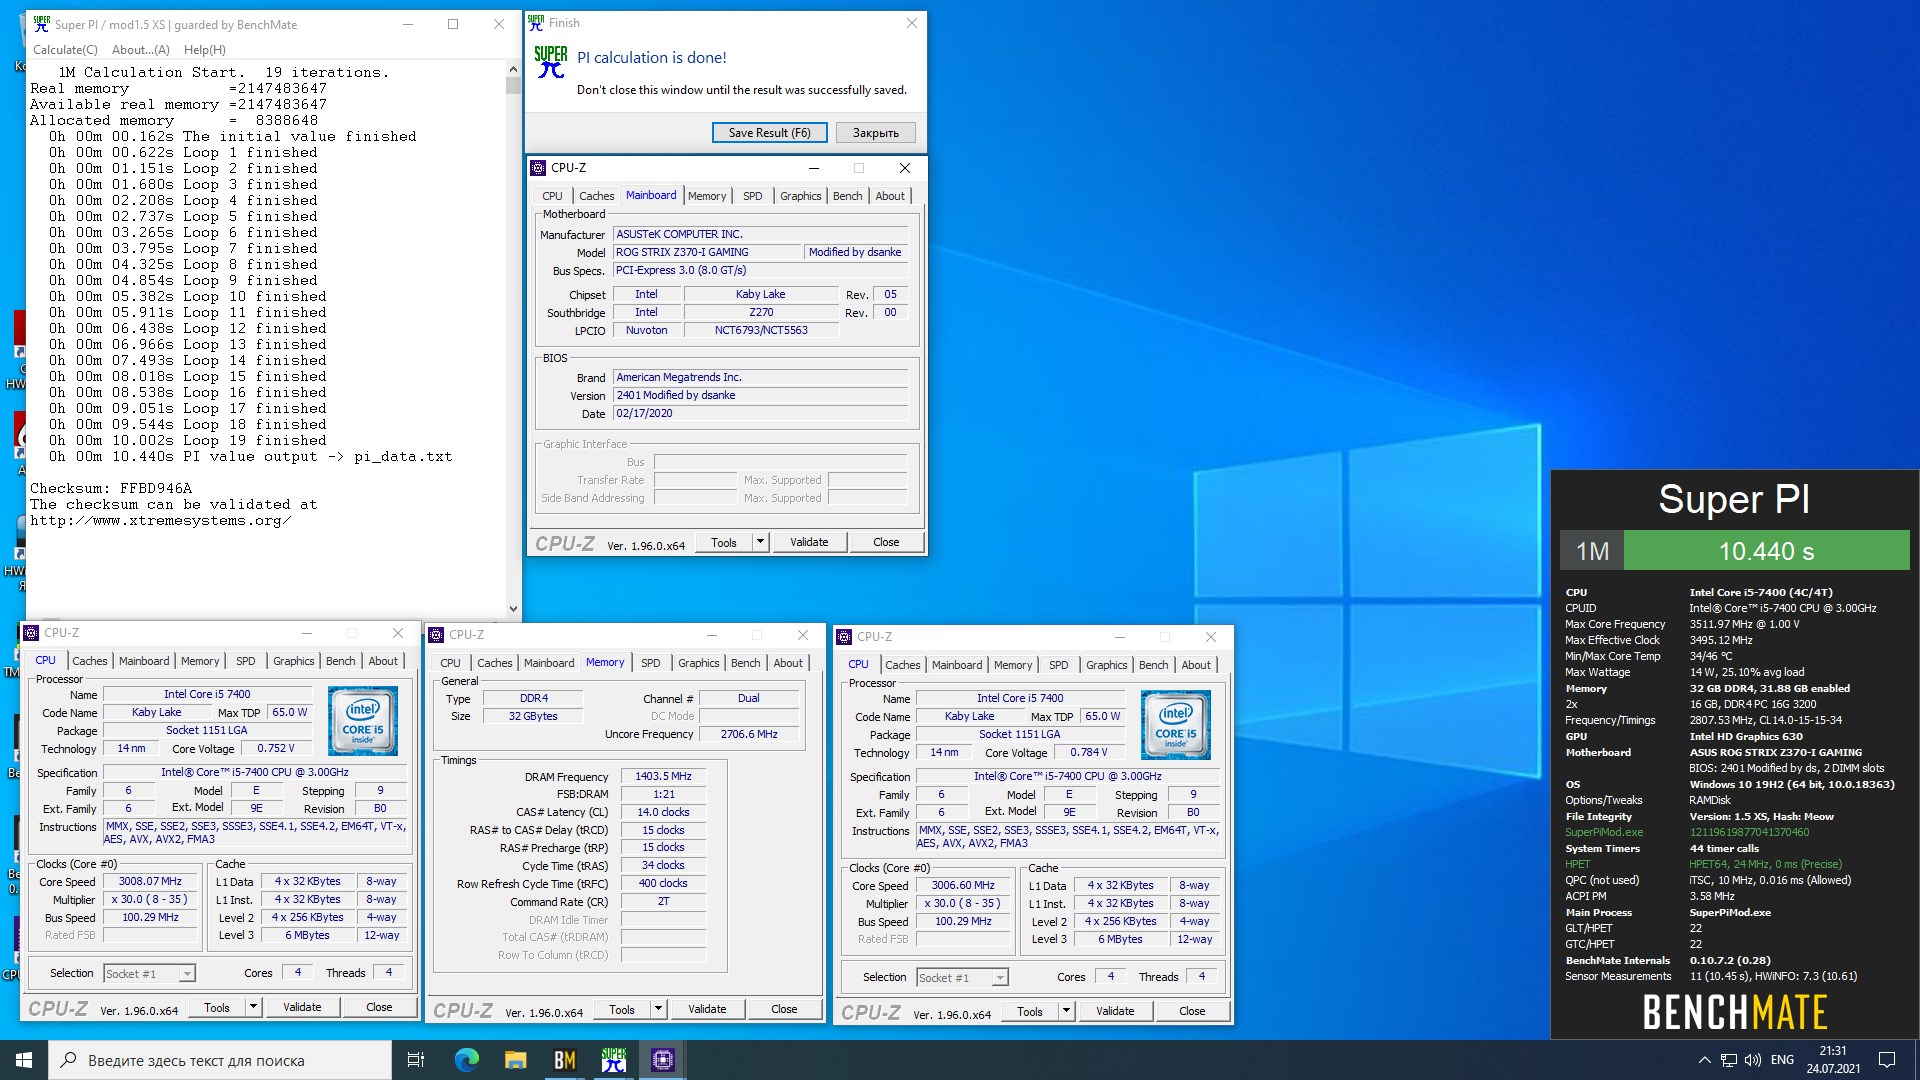Click Intel Core i5 logo in bottom-right CPU-Z

1176,724
